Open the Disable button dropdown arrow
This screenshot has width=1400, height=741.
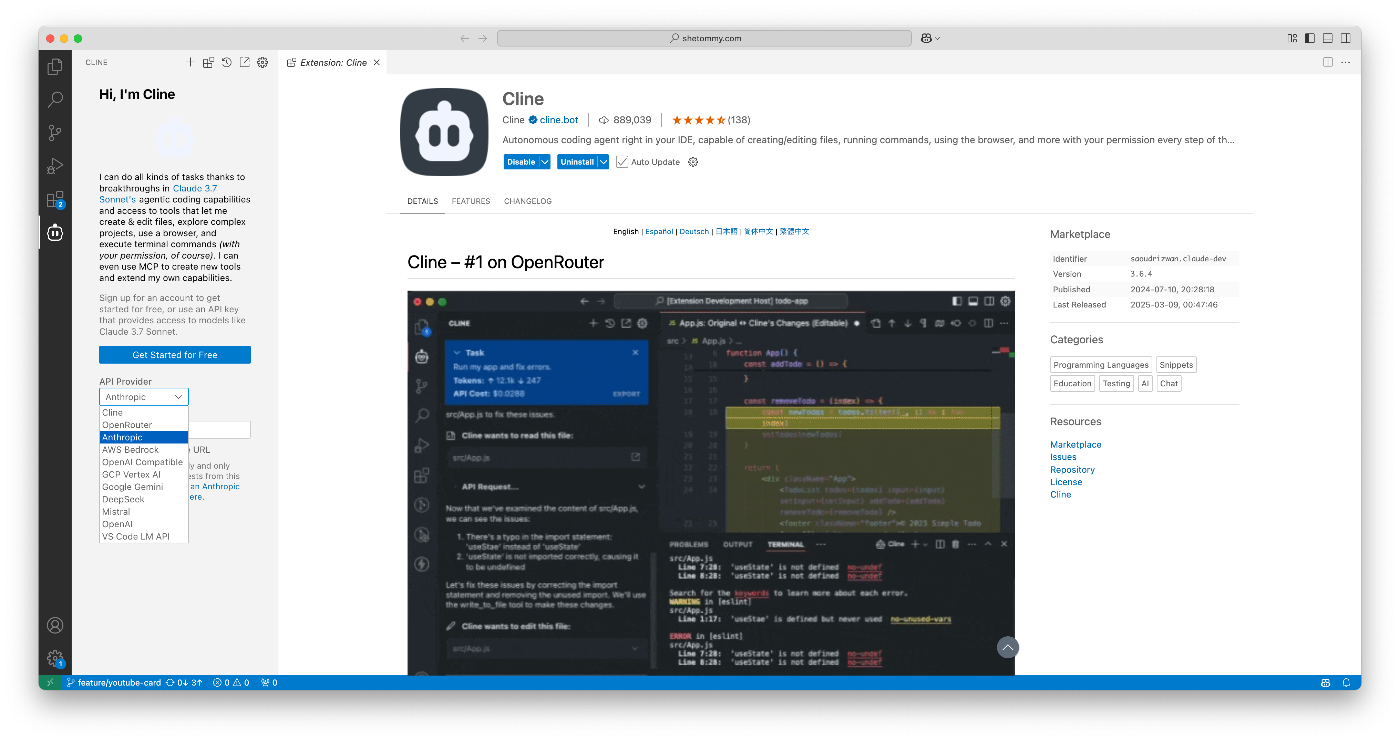[545, 162]
